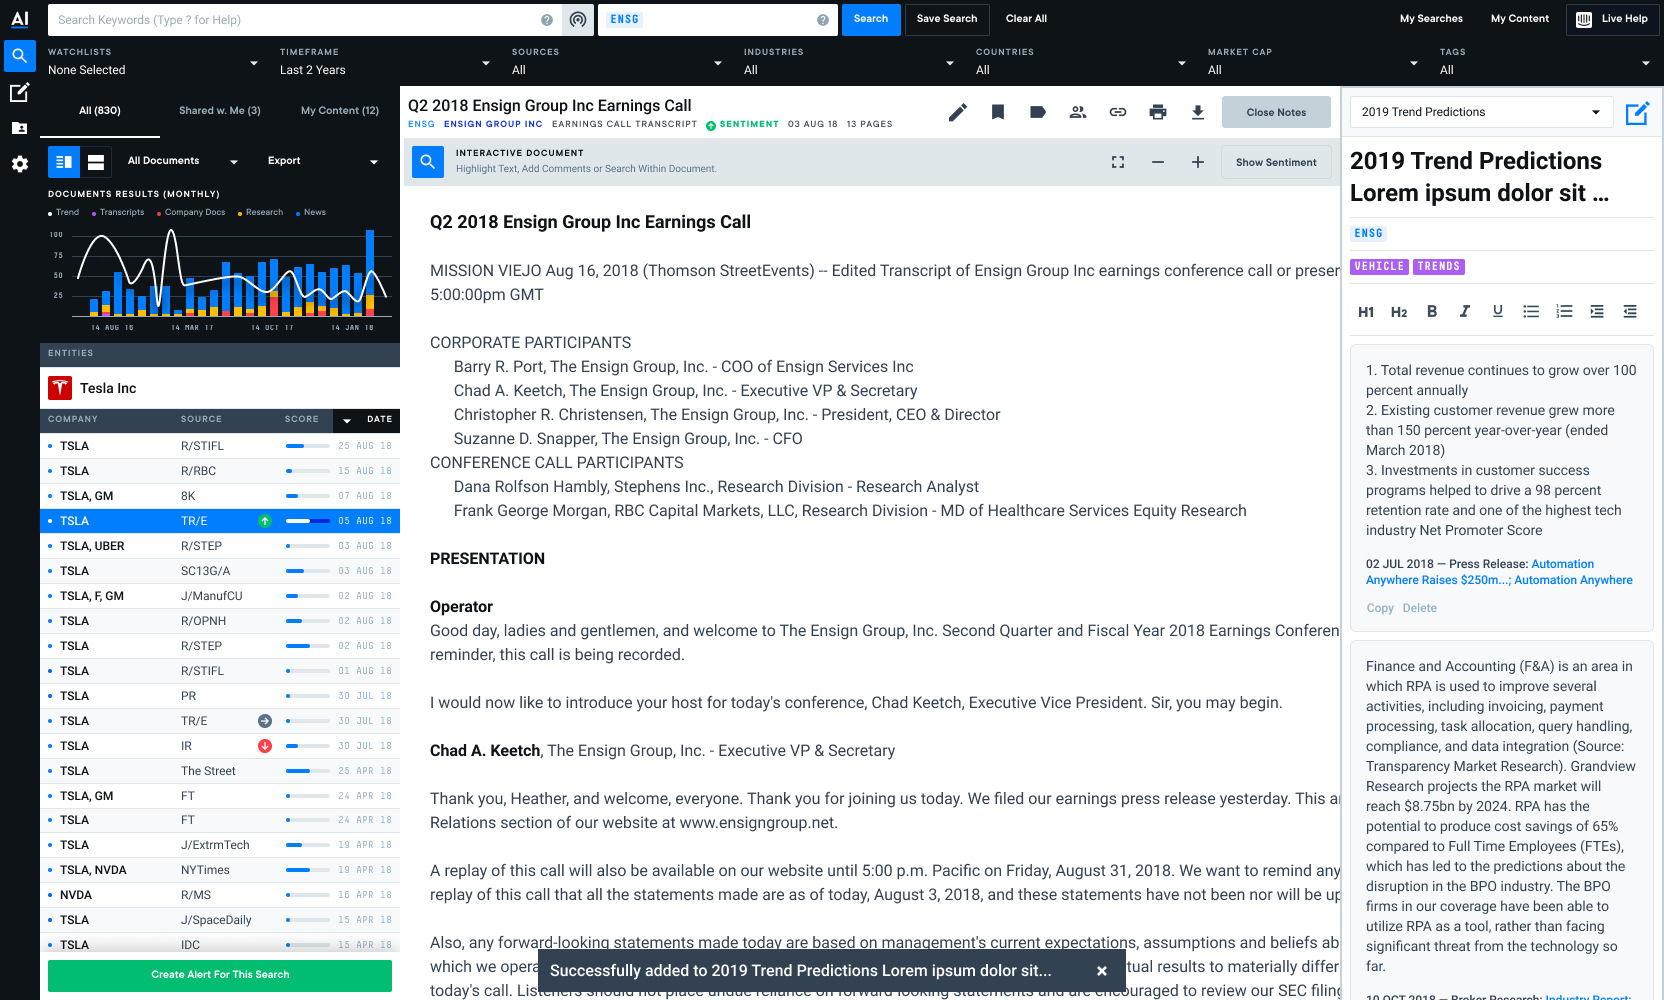
Task: Expand document to fullscreen
Action: pos(1118,162)
